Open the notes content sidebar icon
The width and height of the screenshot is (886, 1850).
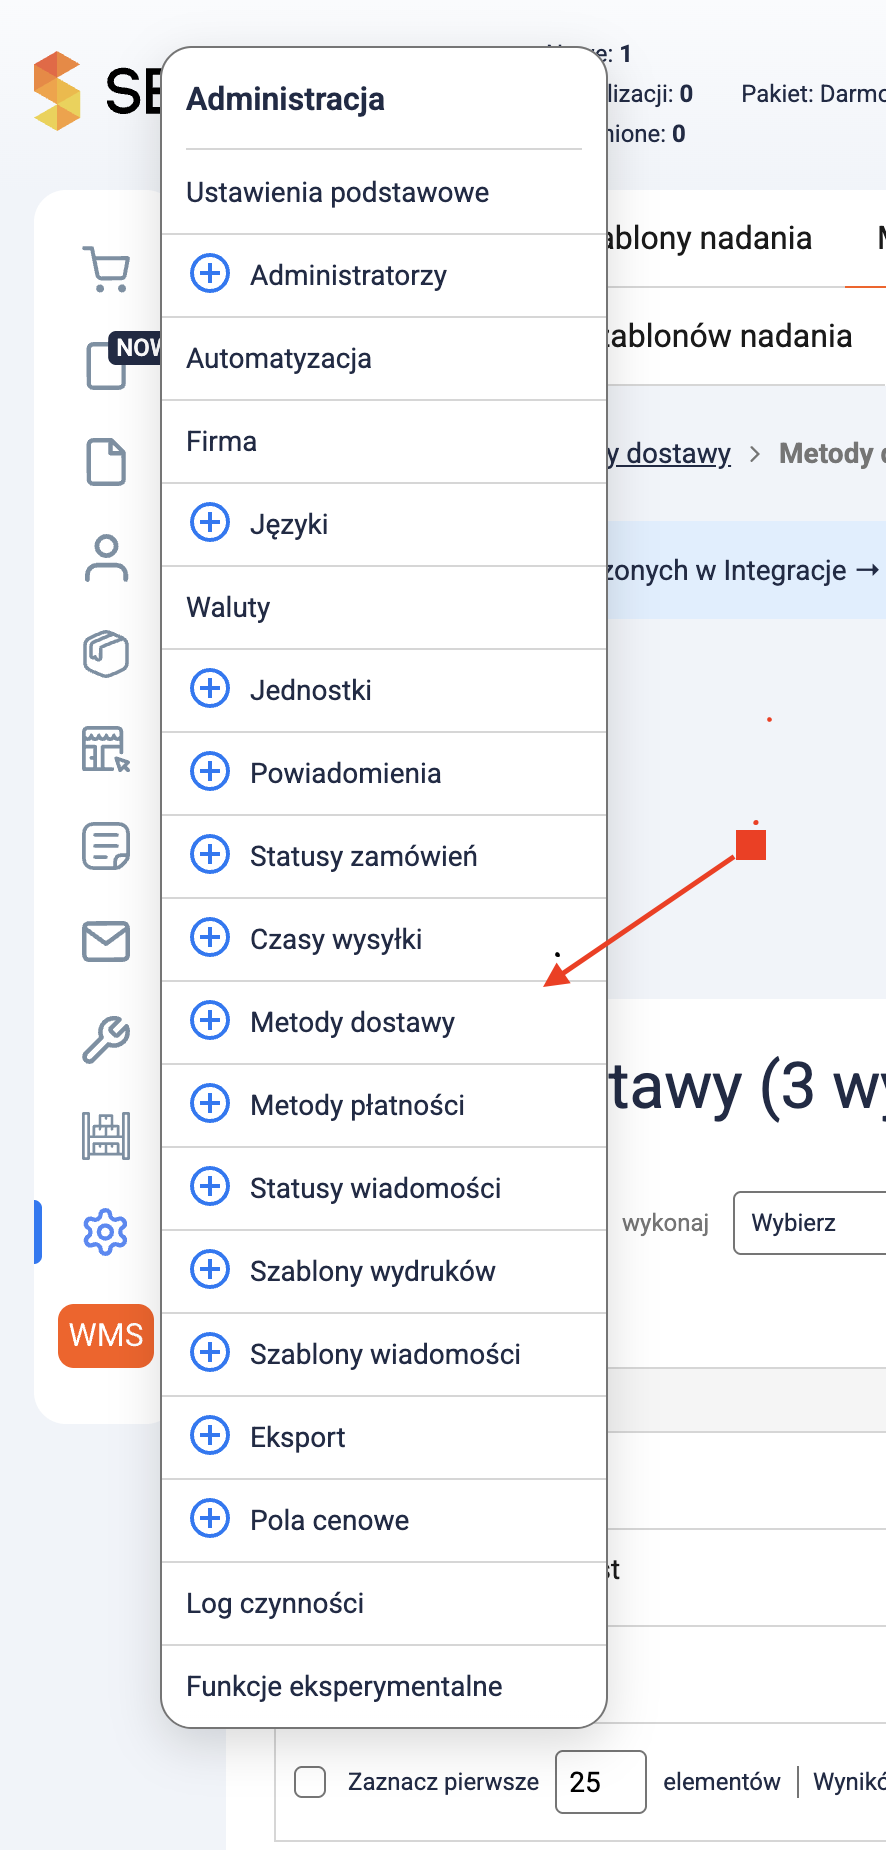click(106, 846)
